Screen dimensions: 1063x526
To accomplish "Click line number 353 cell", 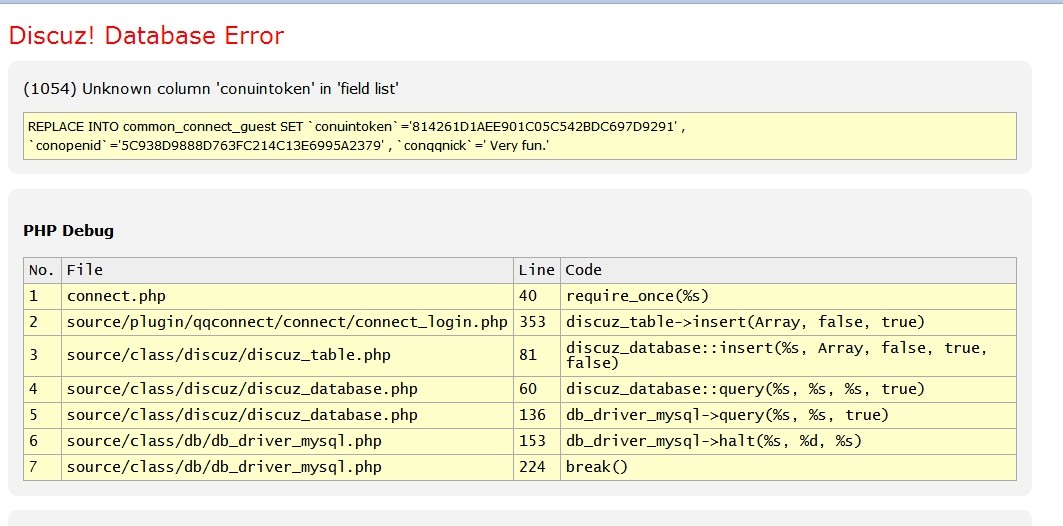I will coord(533,322).
